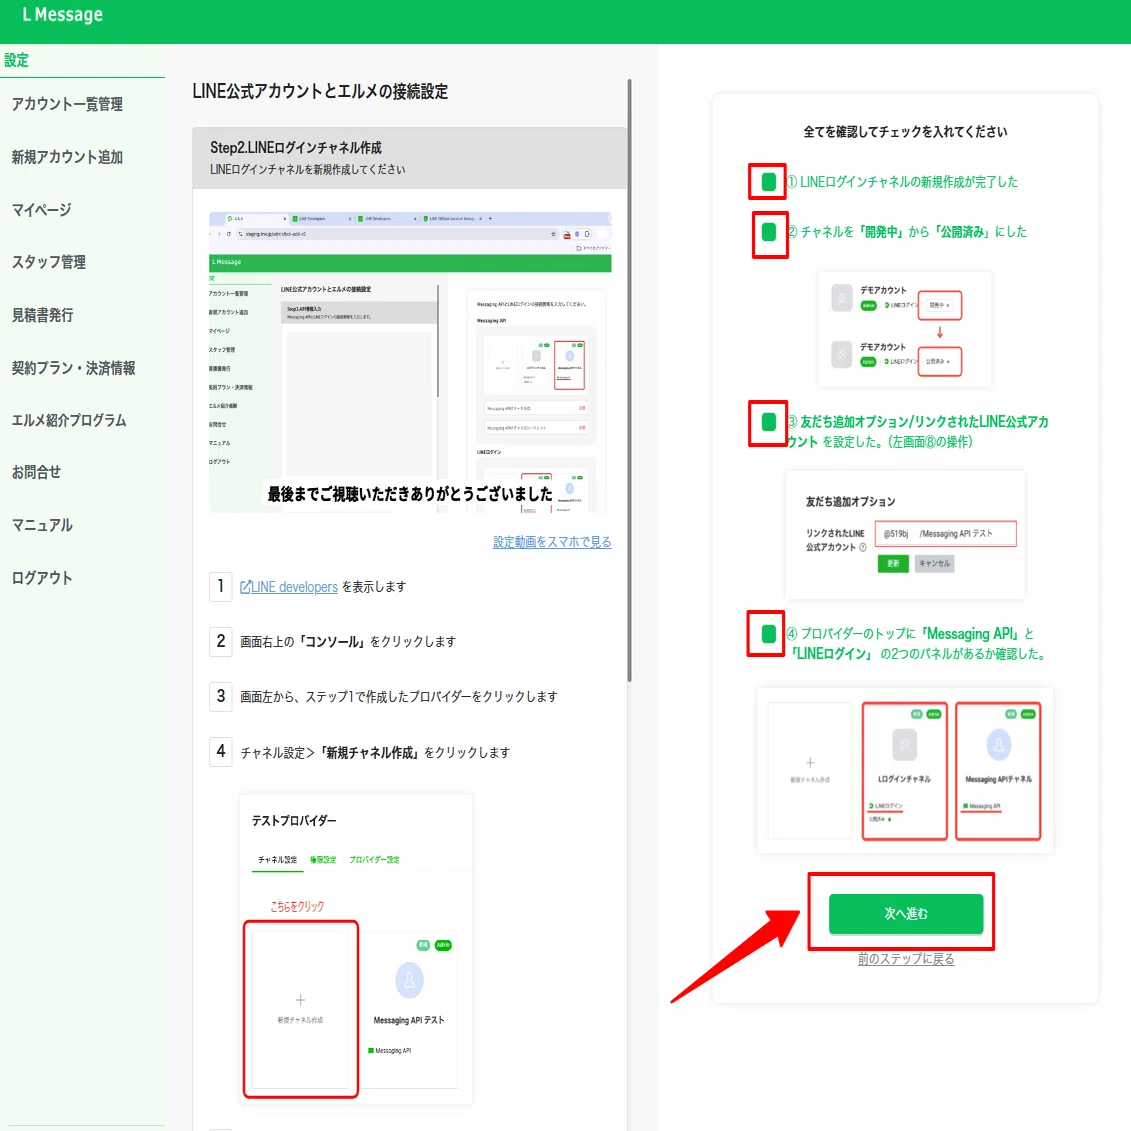Click the L Message logo
The width and height of the screenshot is (1131, 1131).
(63, 14)
